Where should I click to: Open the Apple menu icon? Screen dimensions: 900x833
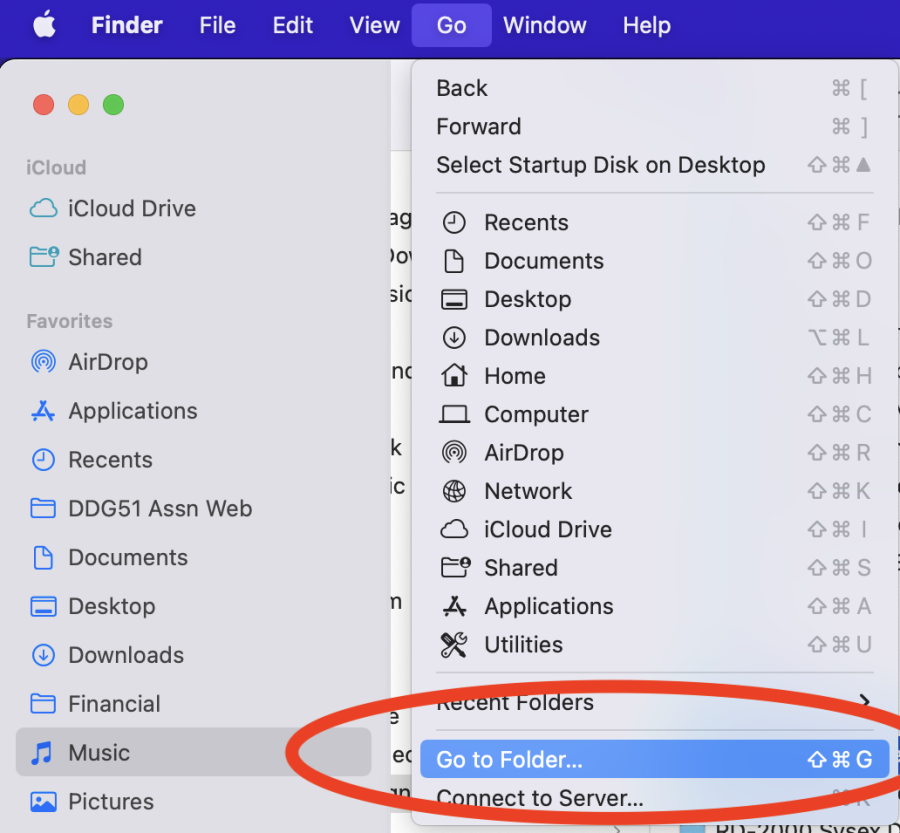(x=44, y=25)
